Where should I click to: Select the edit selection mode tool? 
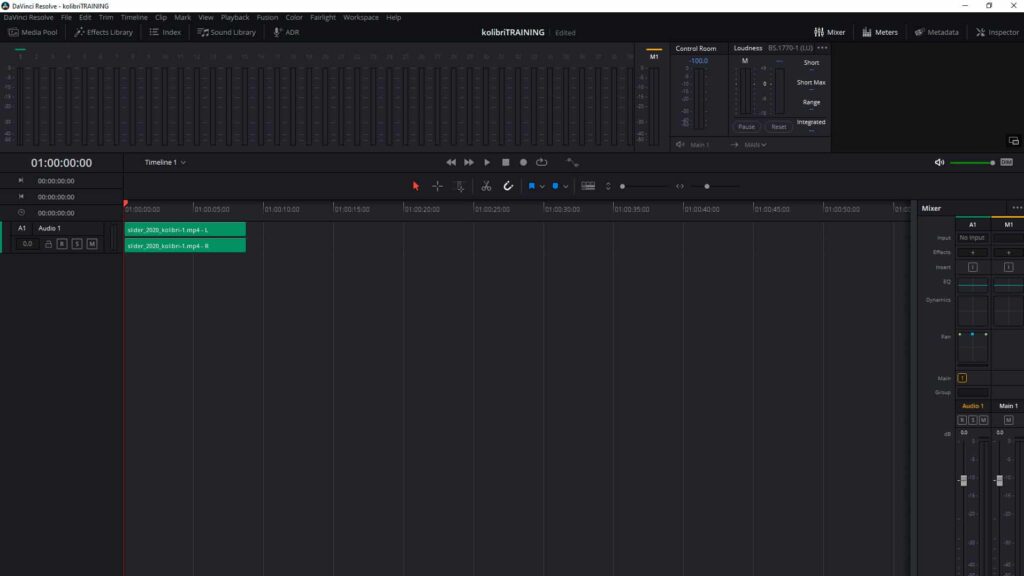pos(460,186)
